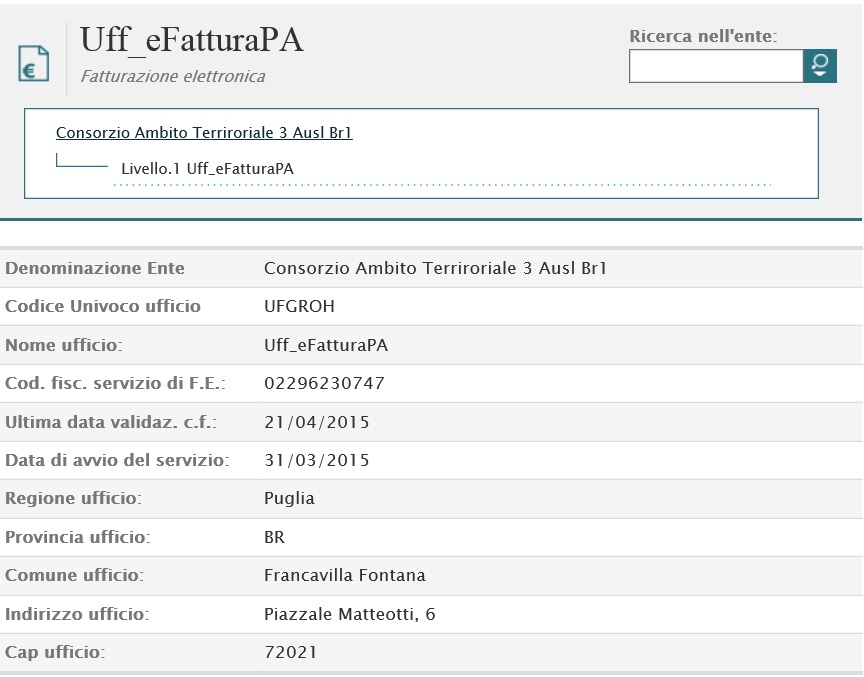Click the Piazzale Matteotti, 6 address
Image resolution: width=864 pixels, height=677 pixels.
[349, 614]
